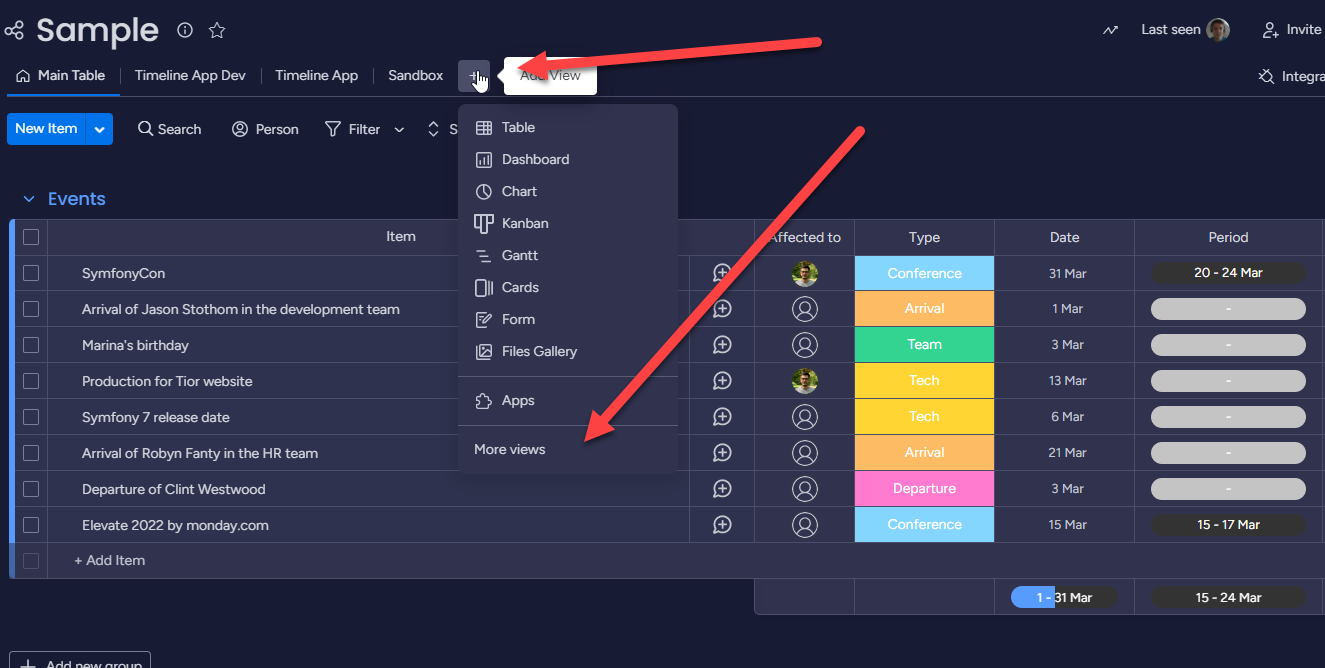Image resolution: width=1325 pixels, height=668 pixels.
Task: Tick checkbox for Departure of Clint Westwood
Action: click(x=31, y=489)
